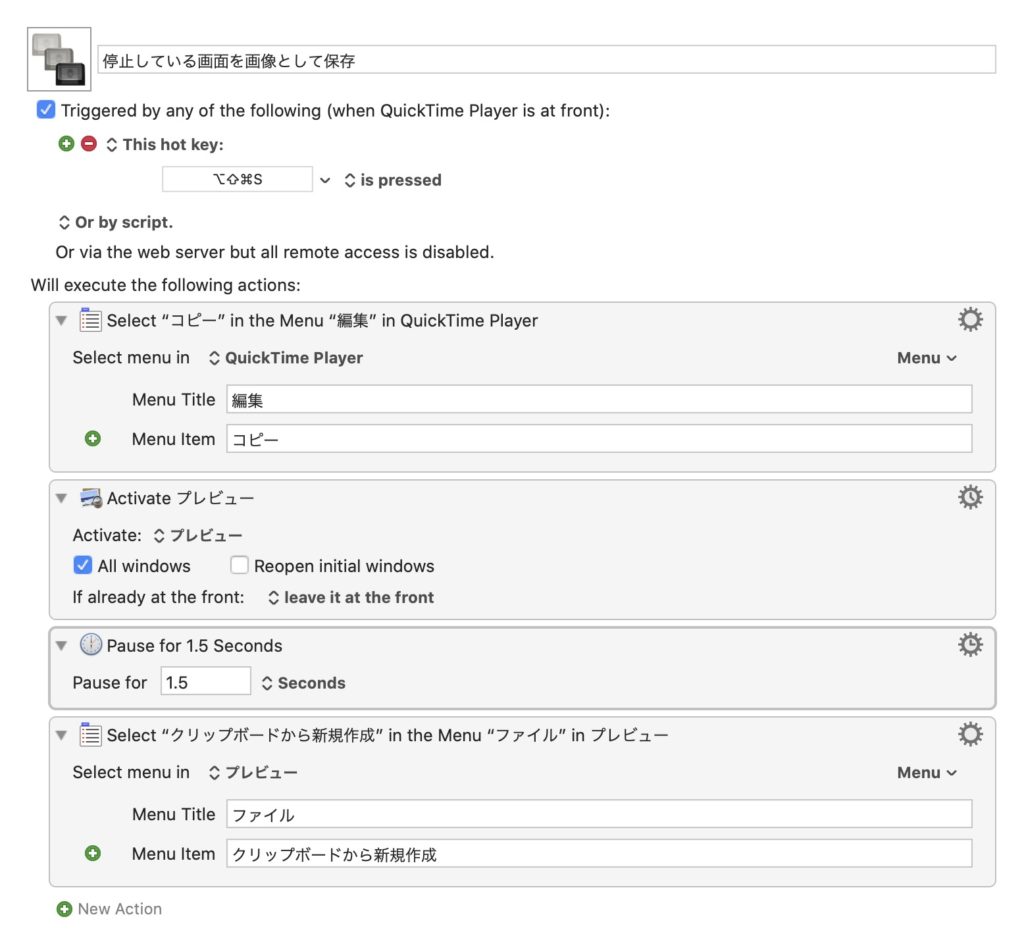This screenshot has width=1024, height=944.
Task: Open gear settings on the Pause action
Action: point(969,644)
